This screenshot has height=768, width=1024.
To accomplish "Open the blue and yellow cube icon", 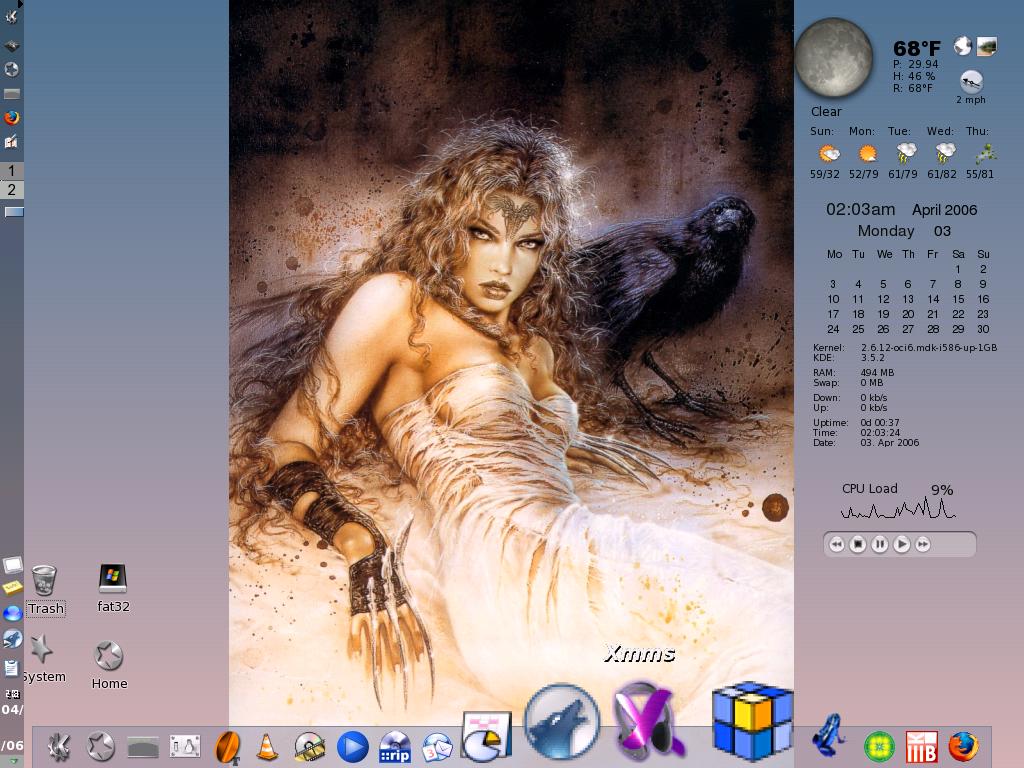I will (752, 721).
